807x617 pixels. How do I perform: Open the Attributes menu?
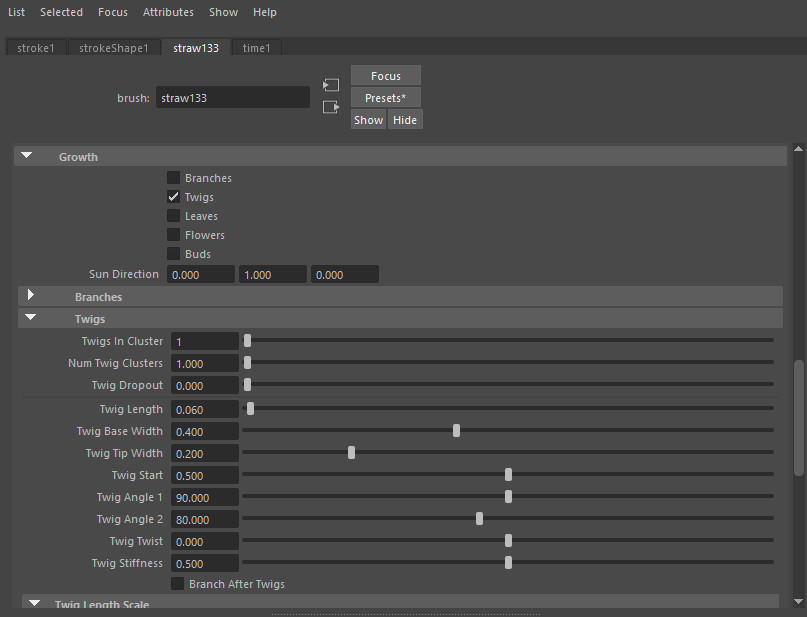click(x=168, y=12)
